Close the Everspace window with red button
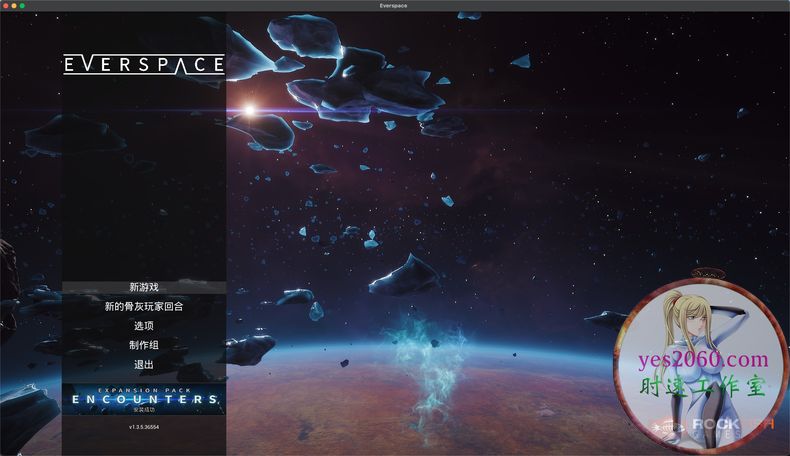 point(8,6)
